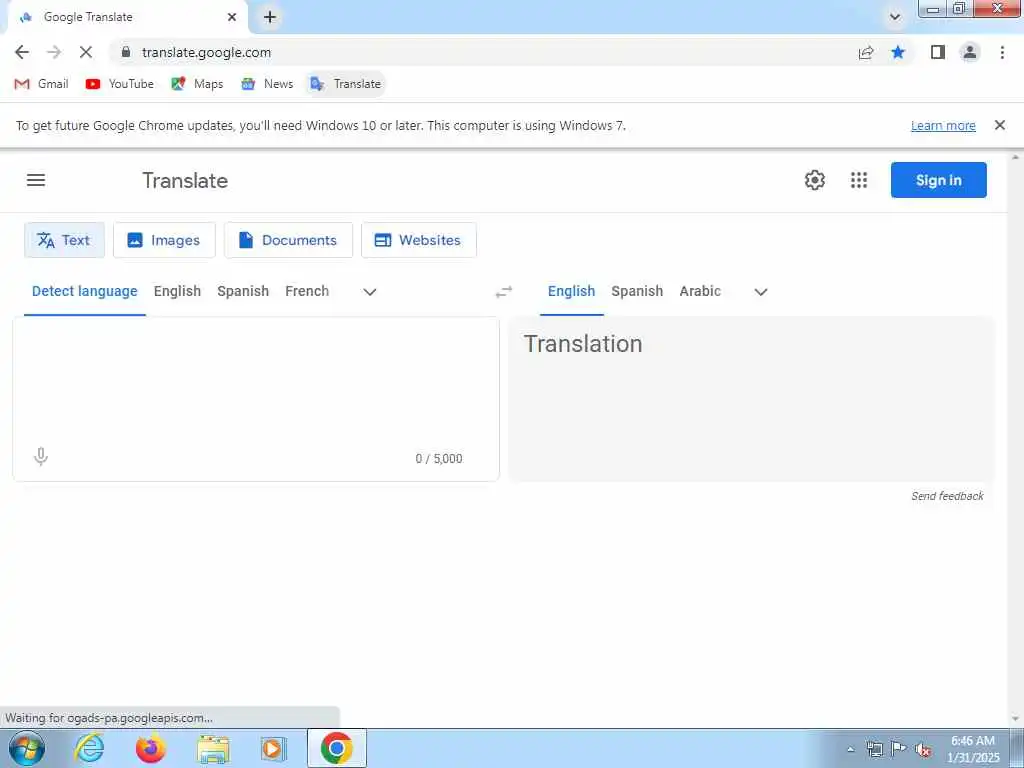Go forward to next page
Image resolution: width=1024 pixels, height=768 pixels.
(54, 52)
